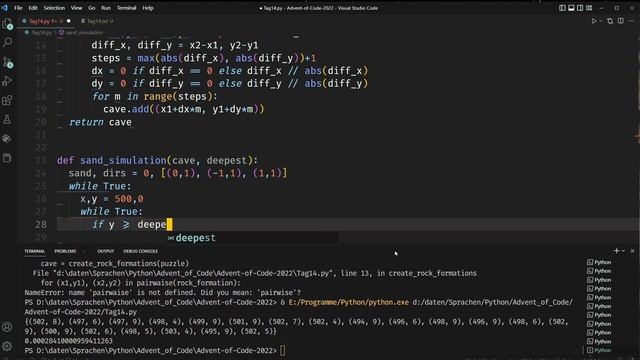
Task: Open the Manage gear menu
Action: pos(7,346)
